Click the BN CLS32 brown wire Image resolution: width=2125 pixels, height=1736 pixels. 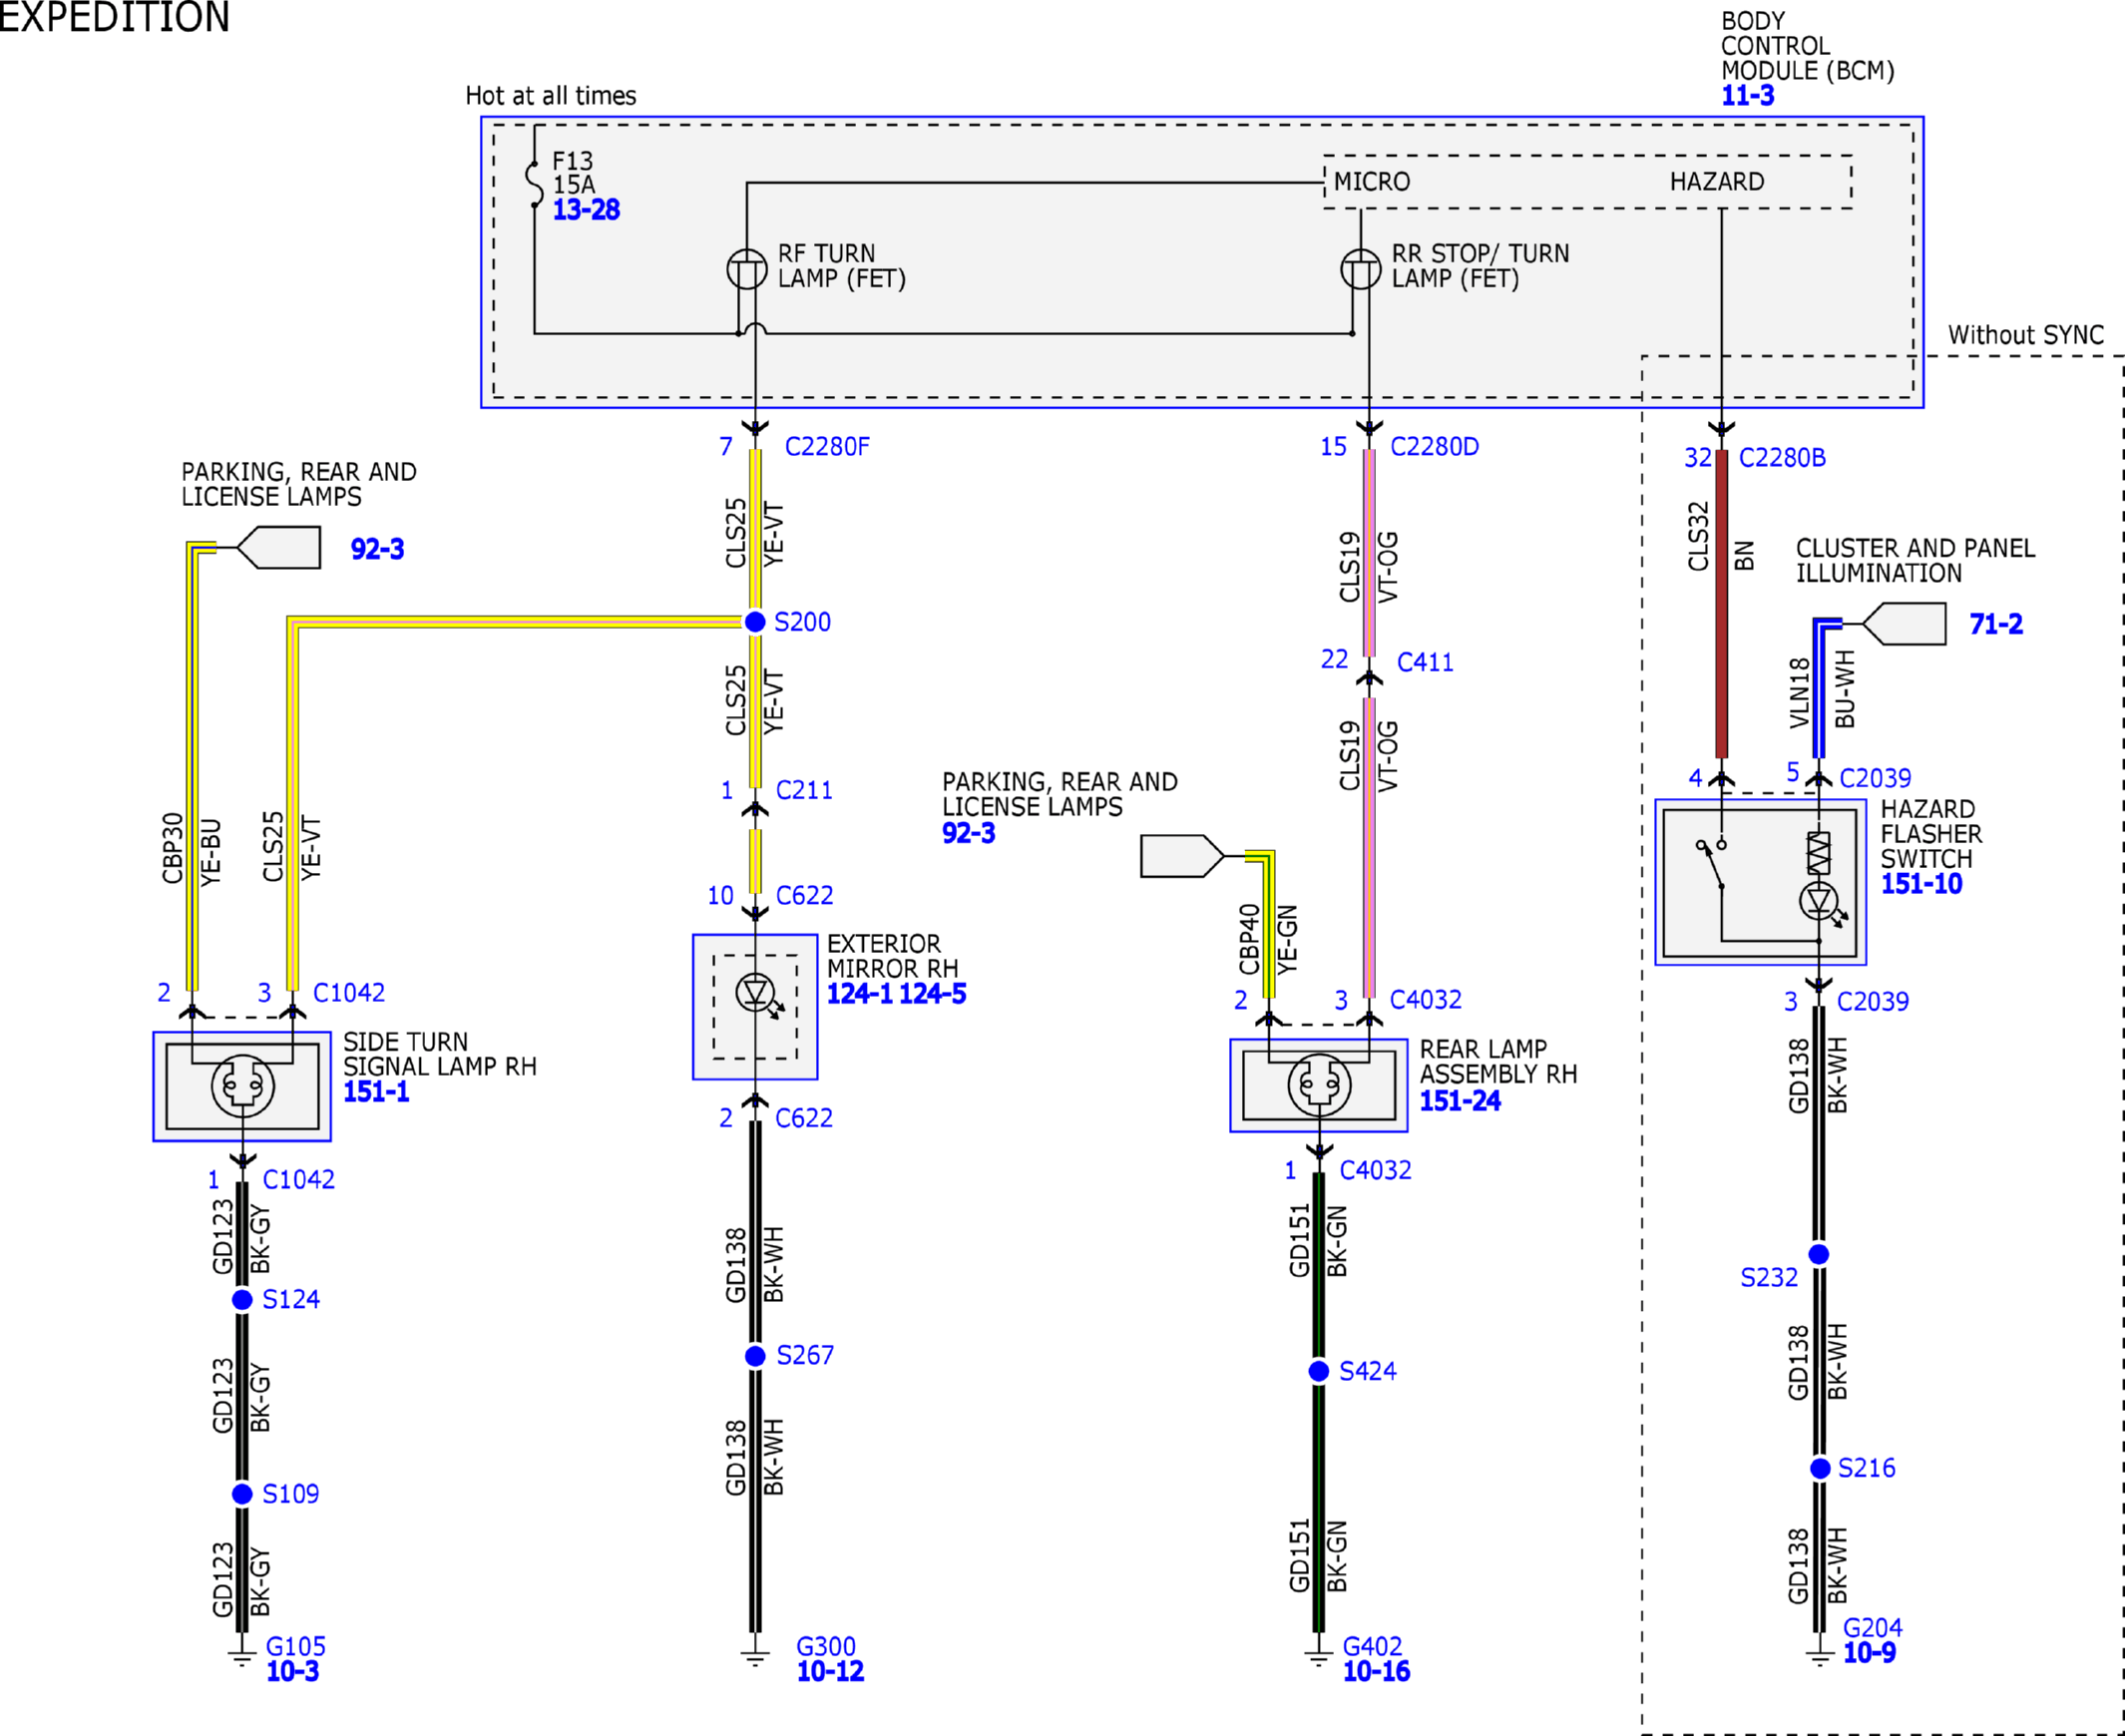[1721, 603]
